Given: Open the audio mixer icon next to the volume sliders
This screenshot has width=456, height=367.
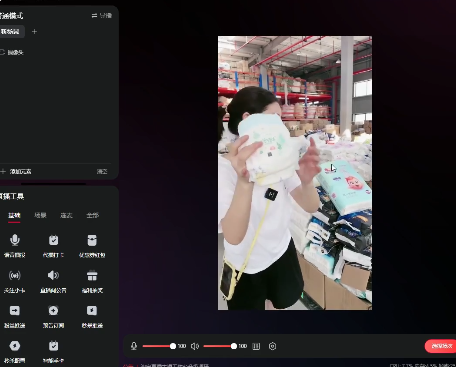Looking at the screenshot, I should tap(256, 346).
